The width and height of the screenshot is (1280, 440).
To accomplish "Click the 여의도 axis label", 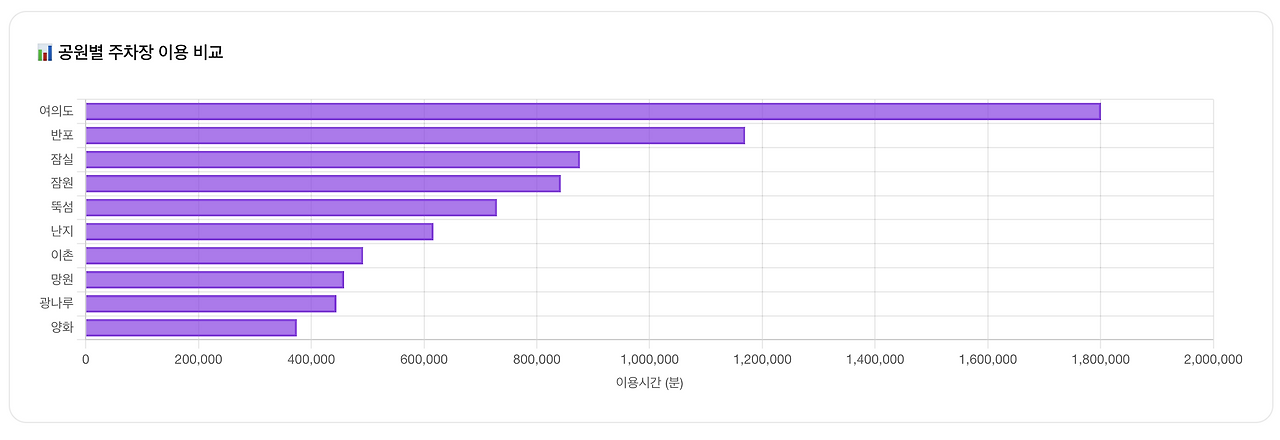I will coord(56,111).
